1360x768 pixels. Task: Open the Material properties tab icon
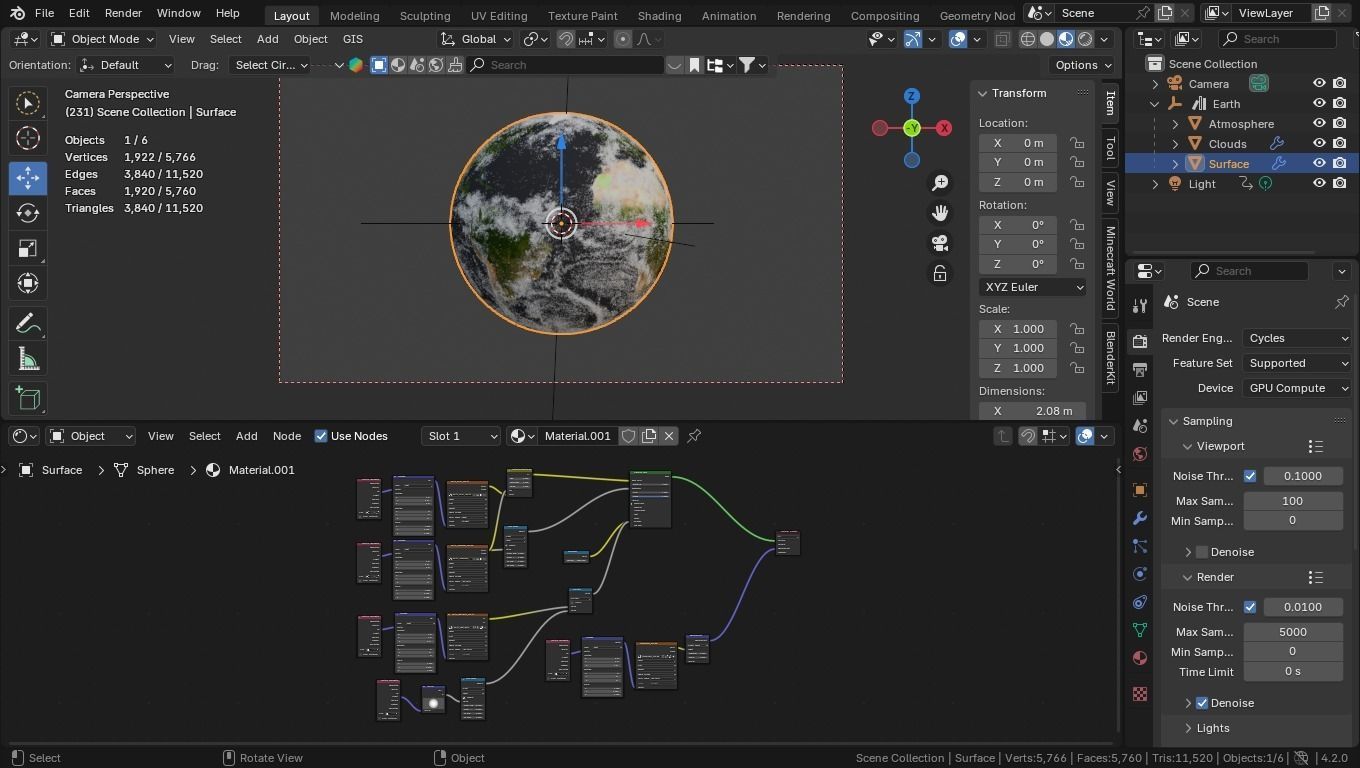(1140, 658)
